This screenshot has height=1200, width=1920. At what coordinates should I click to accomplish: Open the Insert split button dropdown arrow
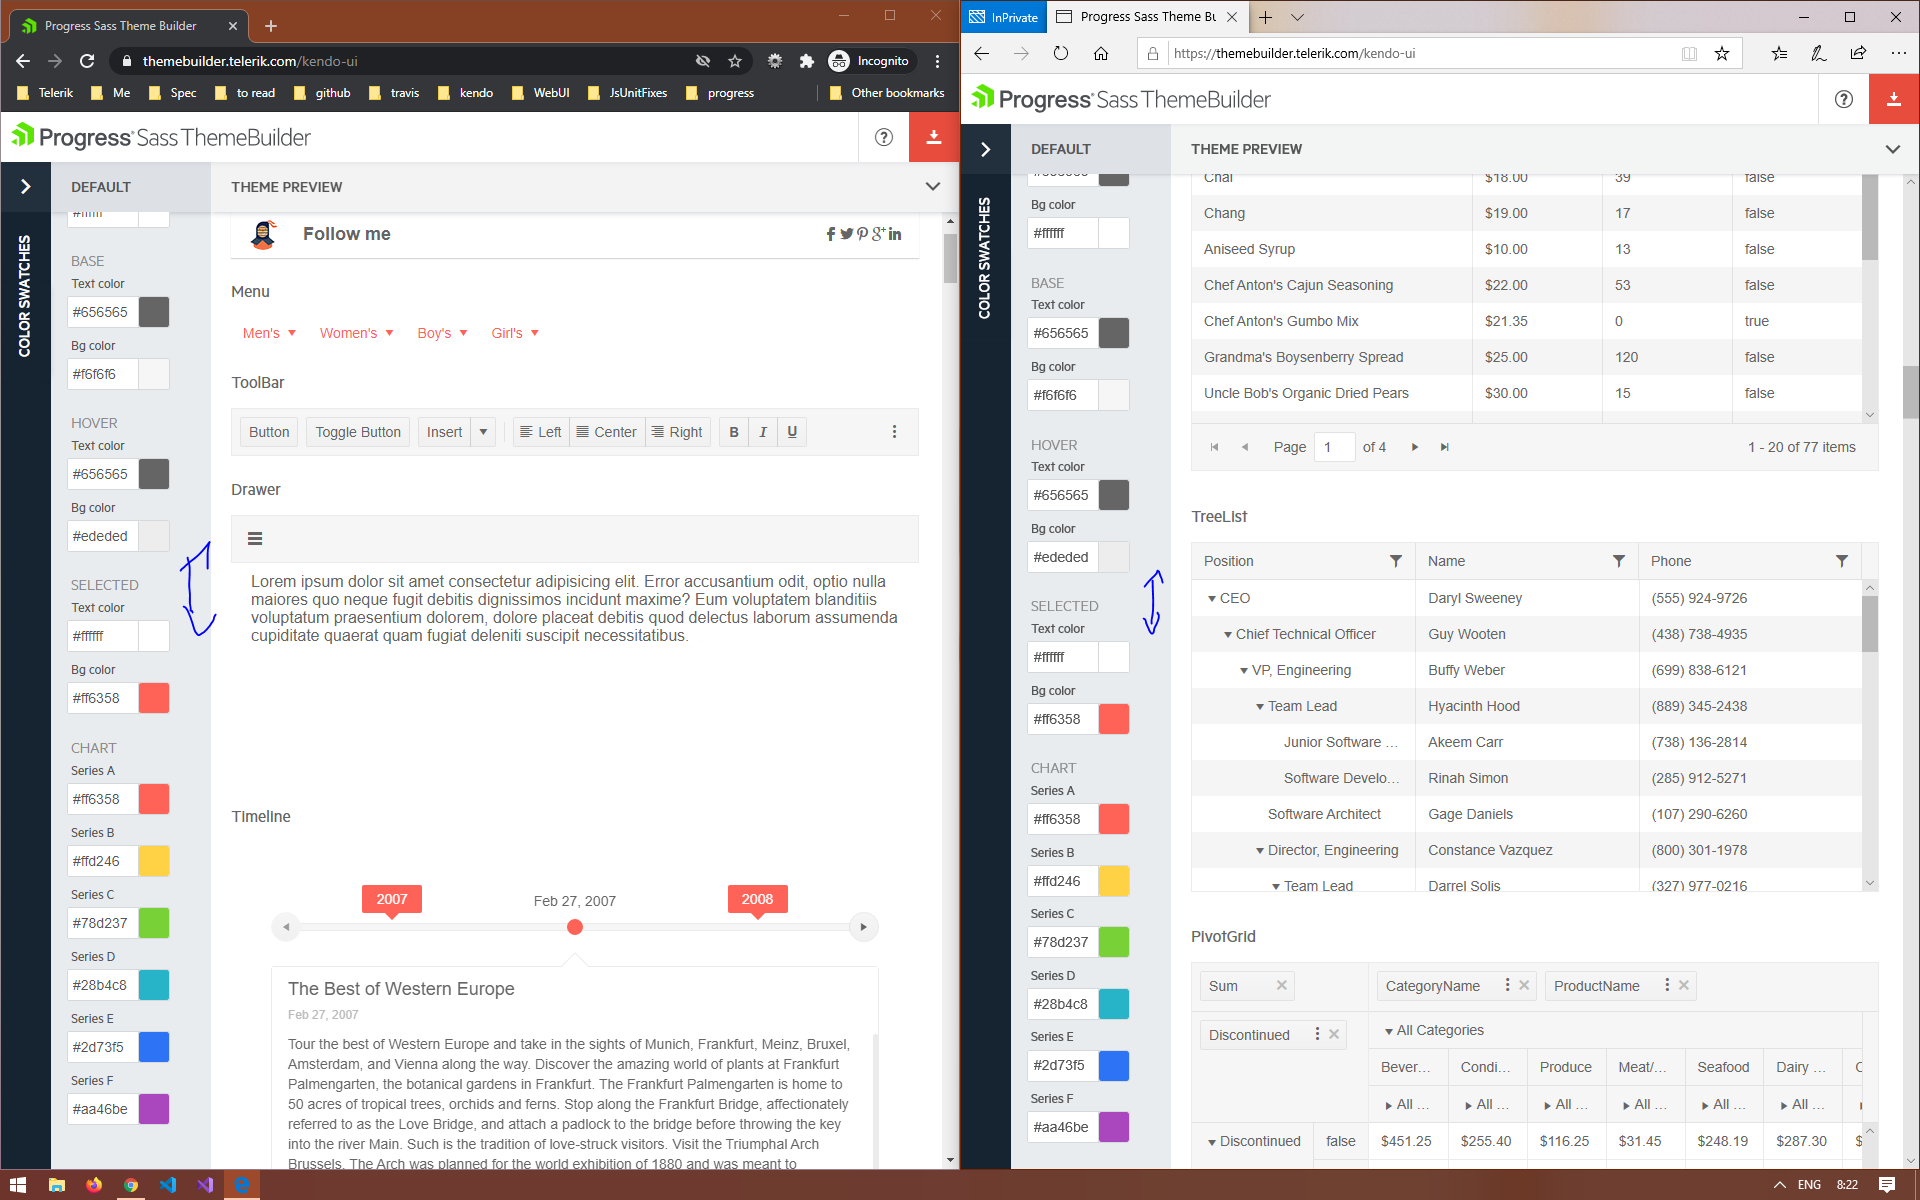tap(483, 432)
